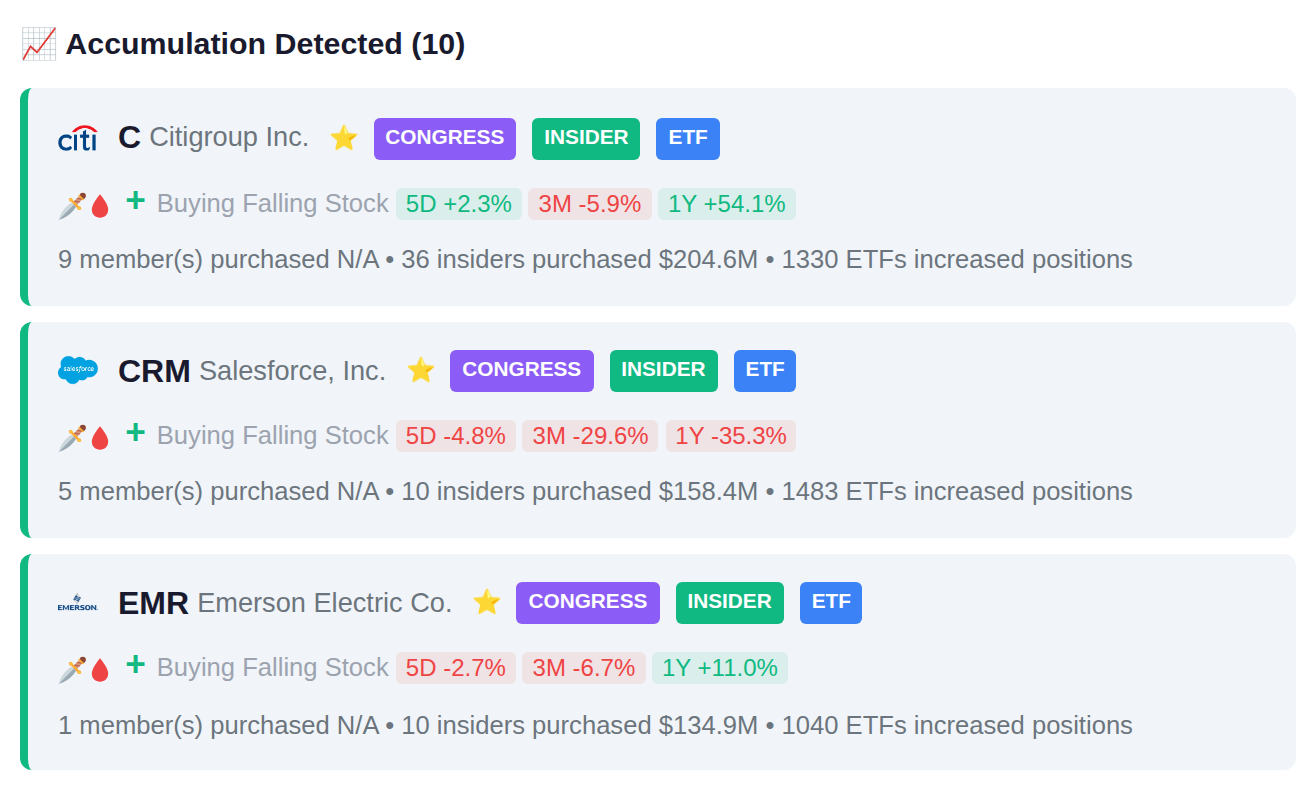
Task: Click the Salesforce cloud logo icon
Action: (78, 371)
